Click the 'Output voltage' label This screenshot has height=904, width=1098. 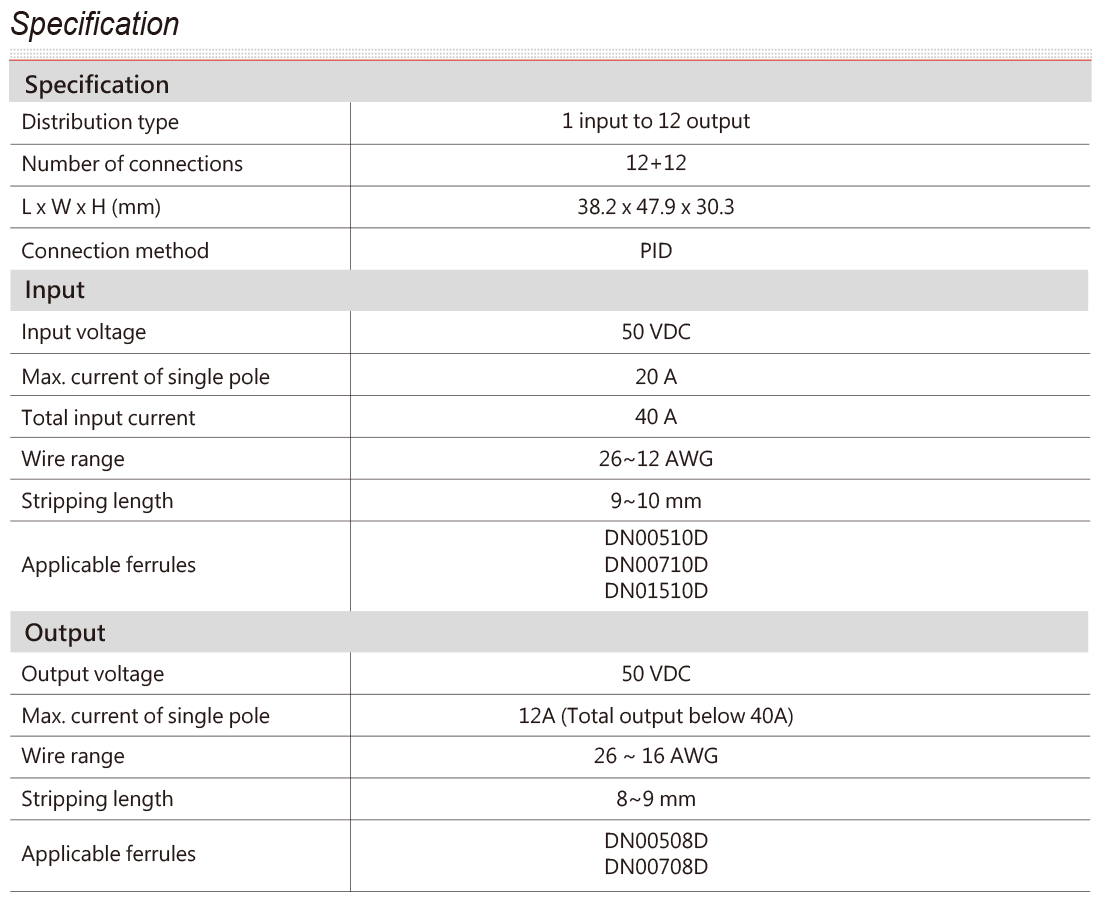93,674
